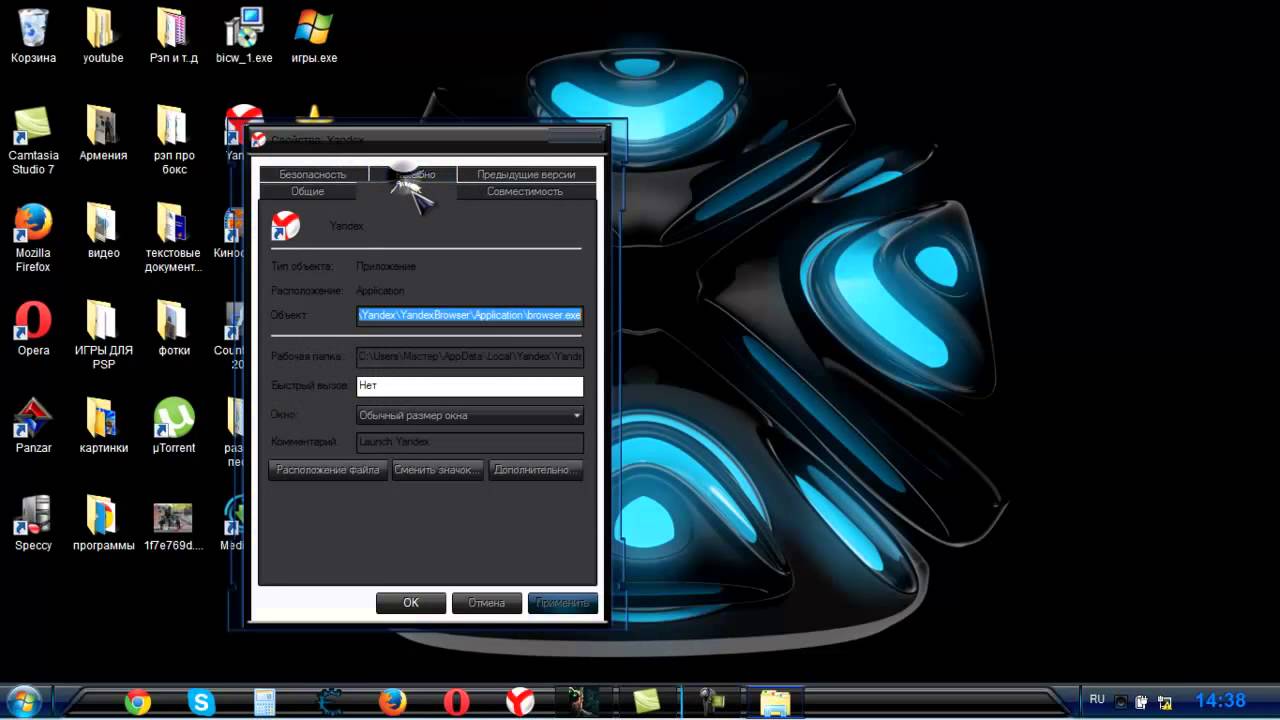Open the Корзина recycle bin icon

(x=33, y=36)
